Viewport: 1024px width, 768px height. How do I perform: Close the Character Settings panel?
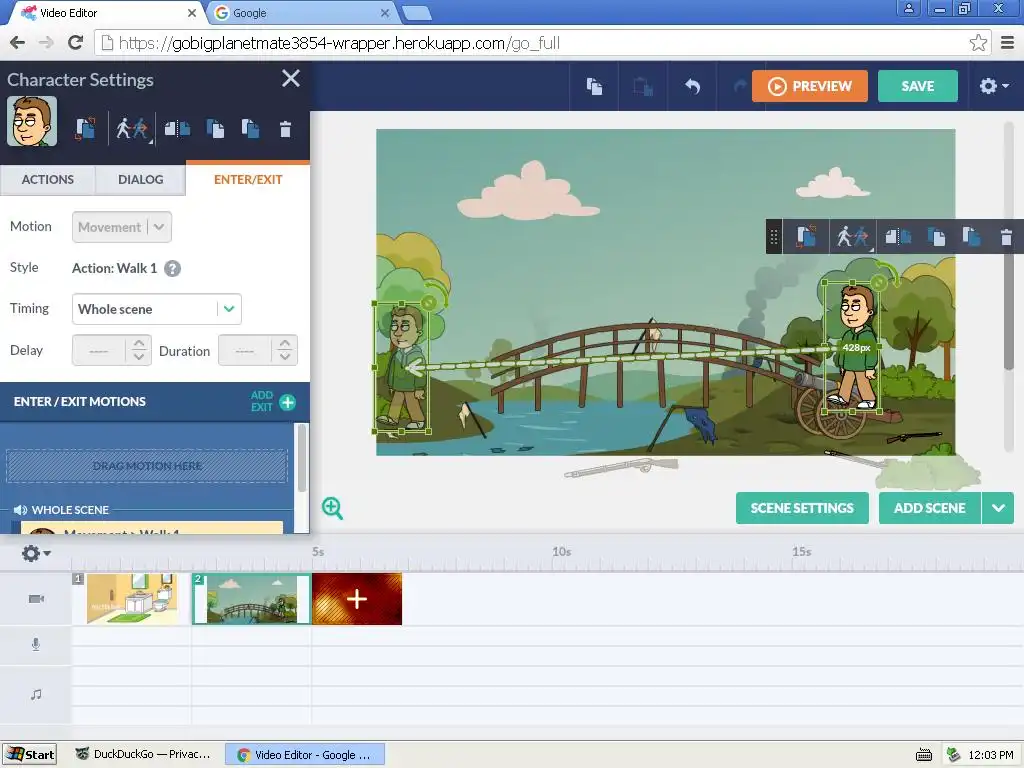pos(291,78)
